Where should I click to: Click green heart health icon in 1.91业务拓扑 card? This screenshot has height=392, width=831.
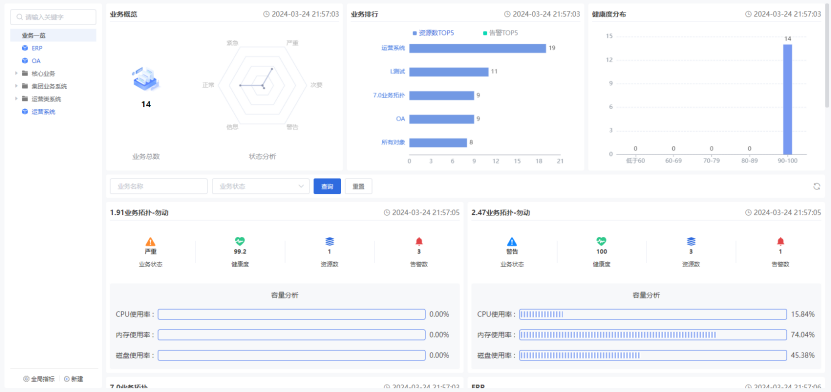coord(240,242)
